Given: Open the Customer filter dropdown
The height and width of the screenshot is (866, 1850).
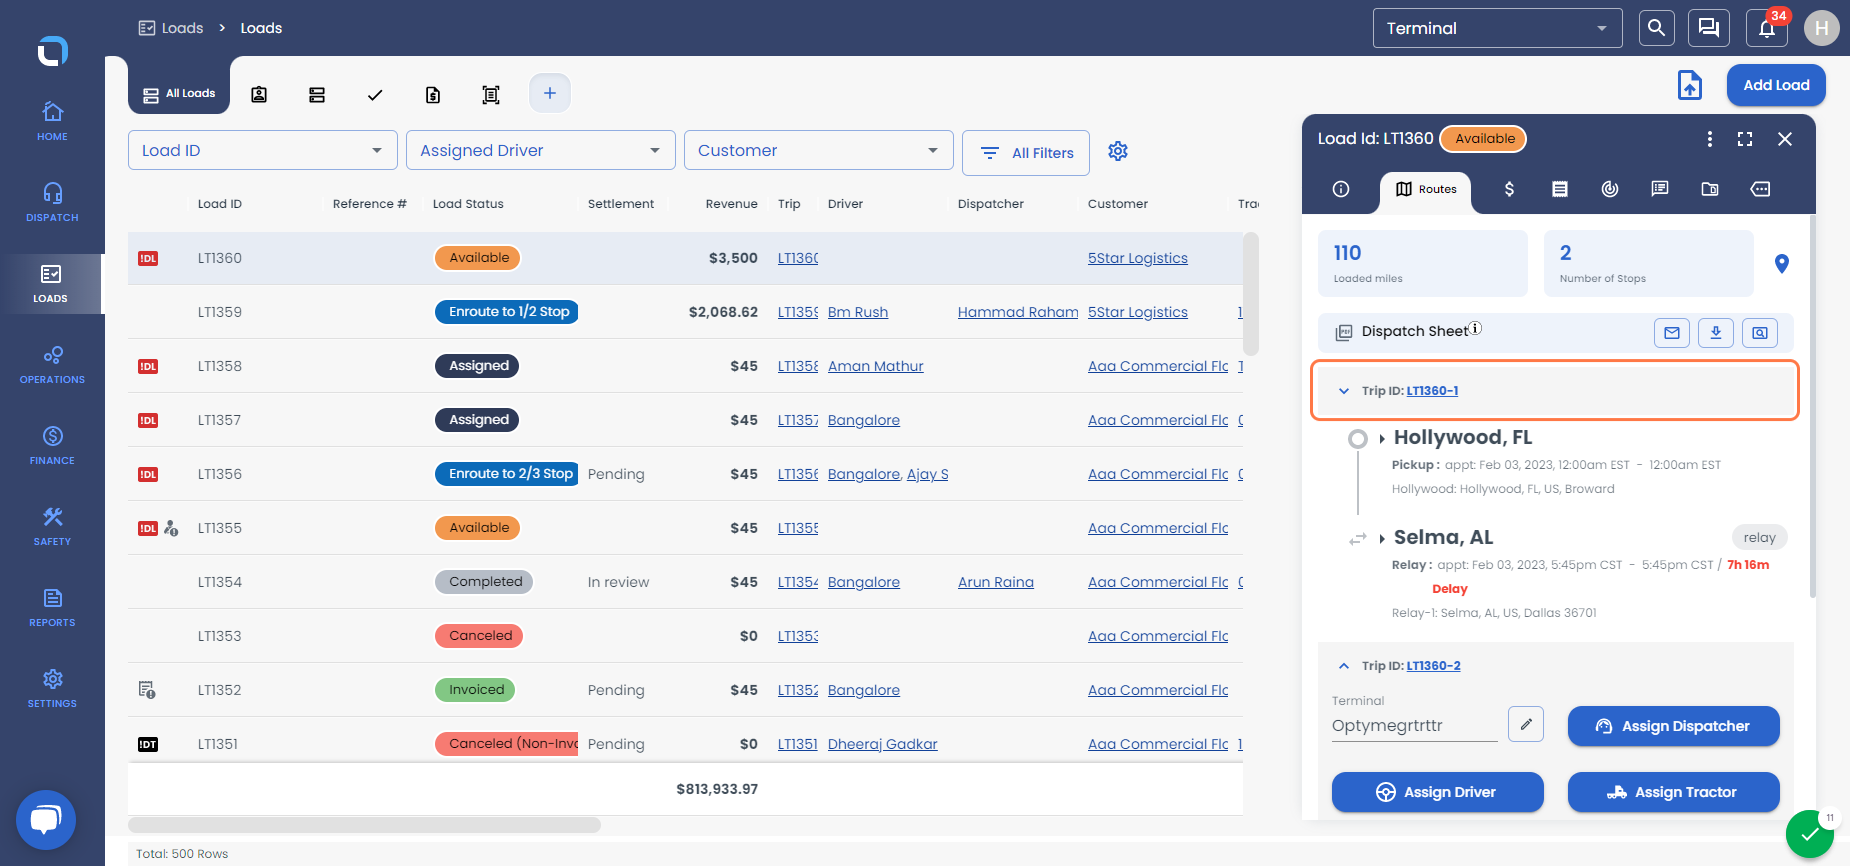Looking at the screenshot, I should [x=819, y=150].
